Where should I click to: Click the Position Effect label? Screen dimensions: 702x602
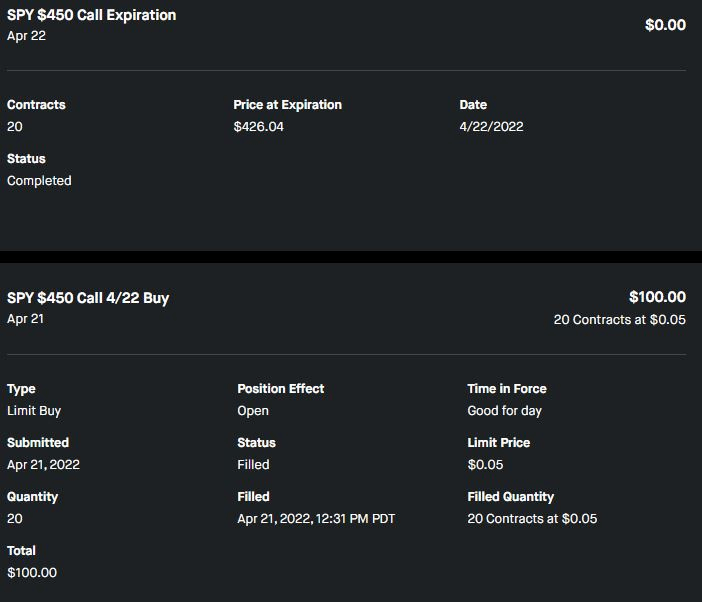coord(280,389)
